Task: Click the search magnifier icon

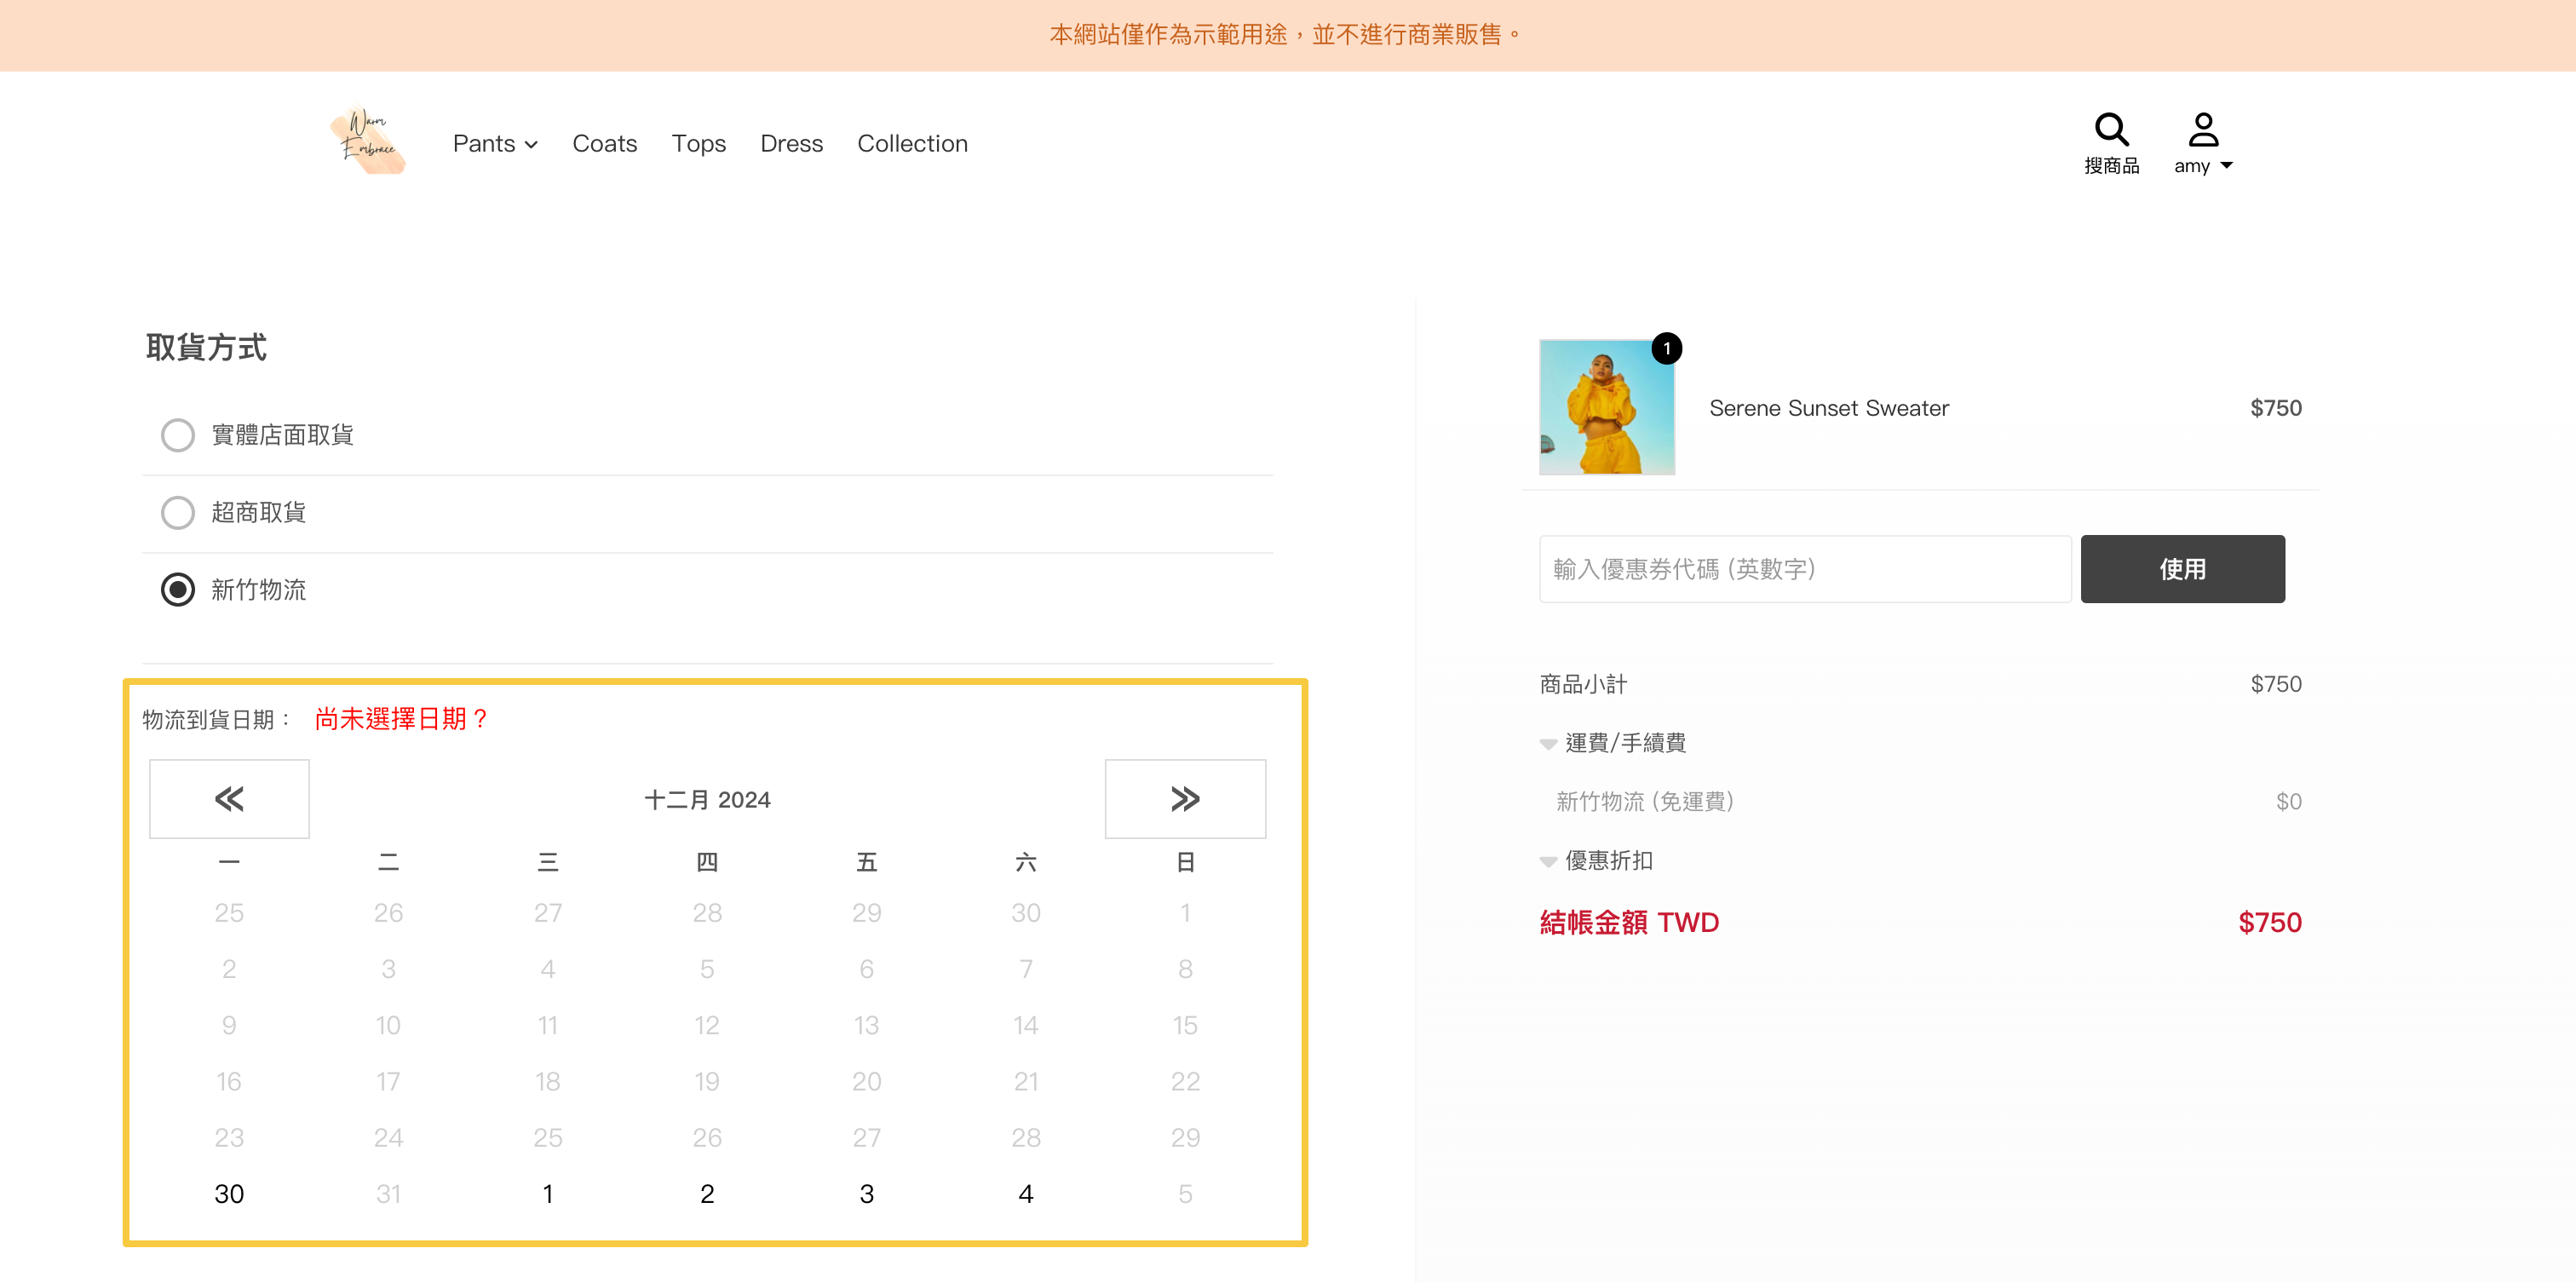Action: pyautogui.click(x=2111, y=129)
